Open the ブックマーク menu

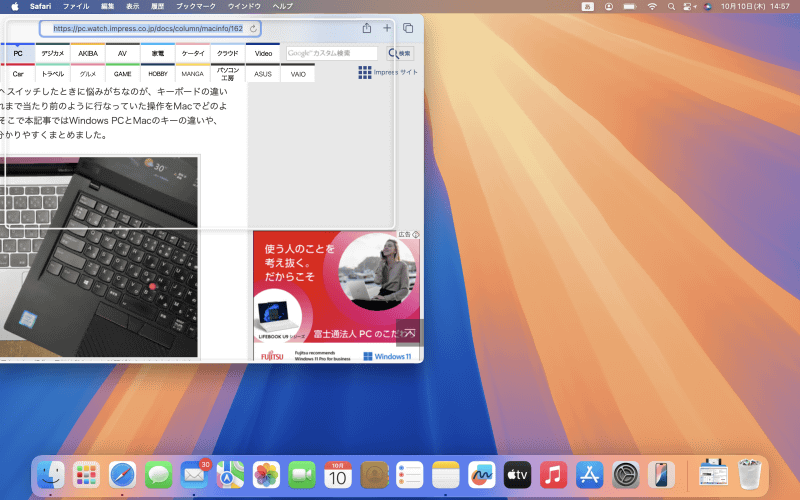click(196, 7)
